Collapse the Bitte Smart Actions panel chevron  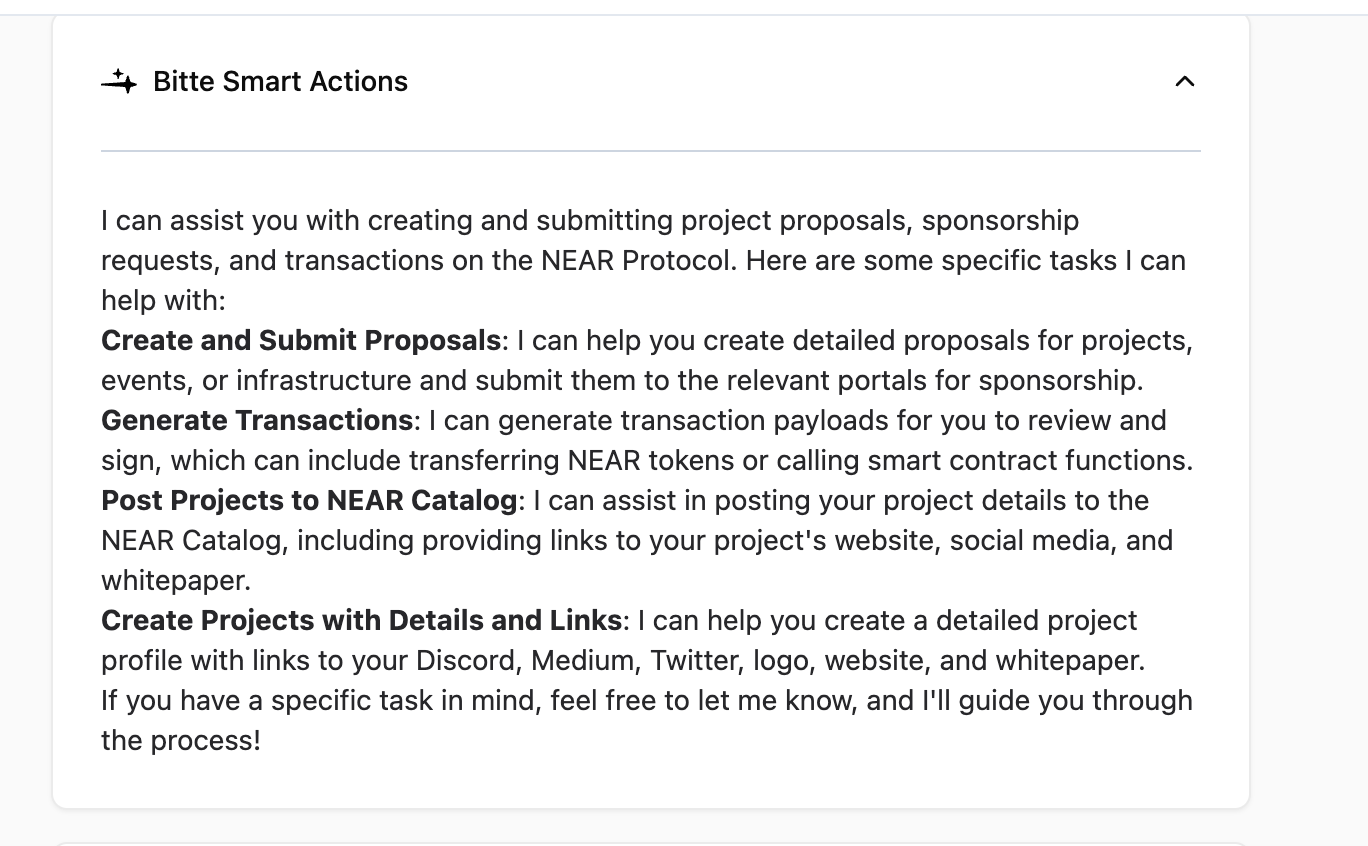point(1184,82)
